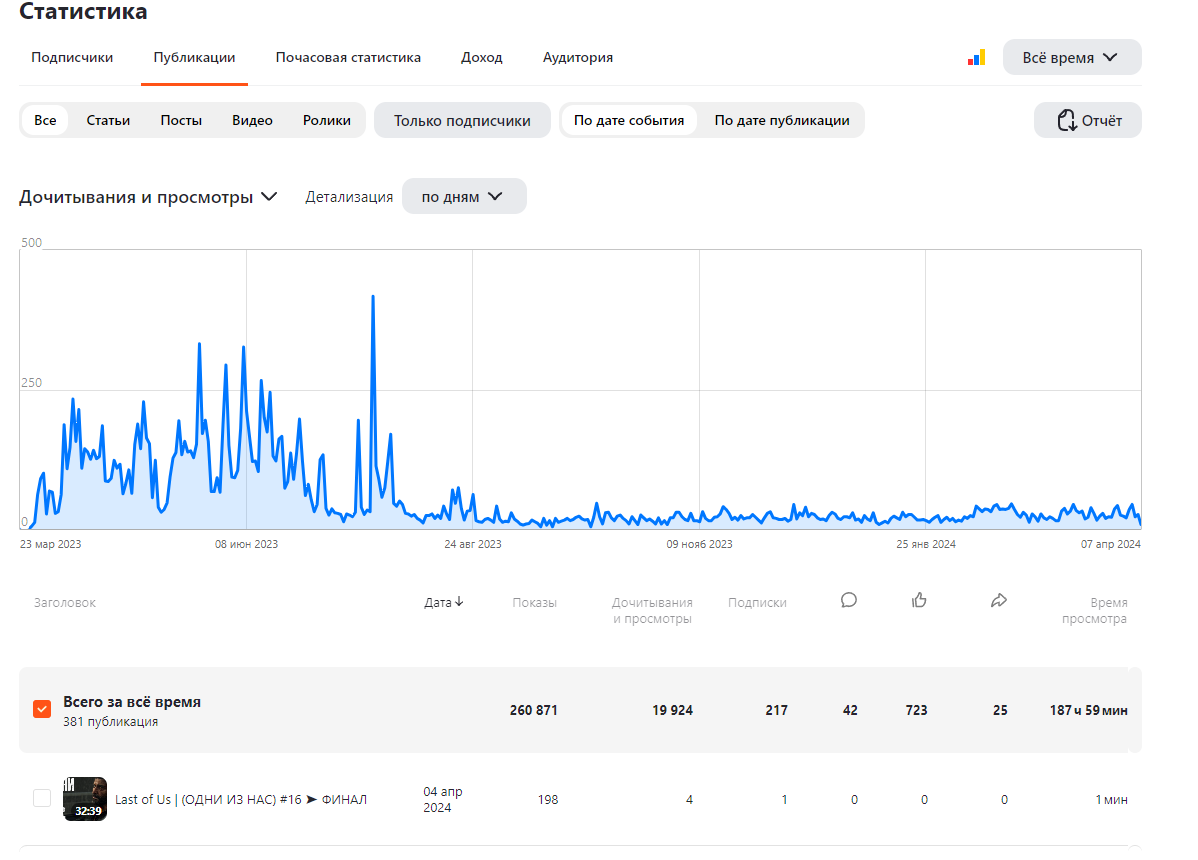Screen dimensions: 1198x860
Task: Click the 198 impressions cell
Action: click(548, 799)
